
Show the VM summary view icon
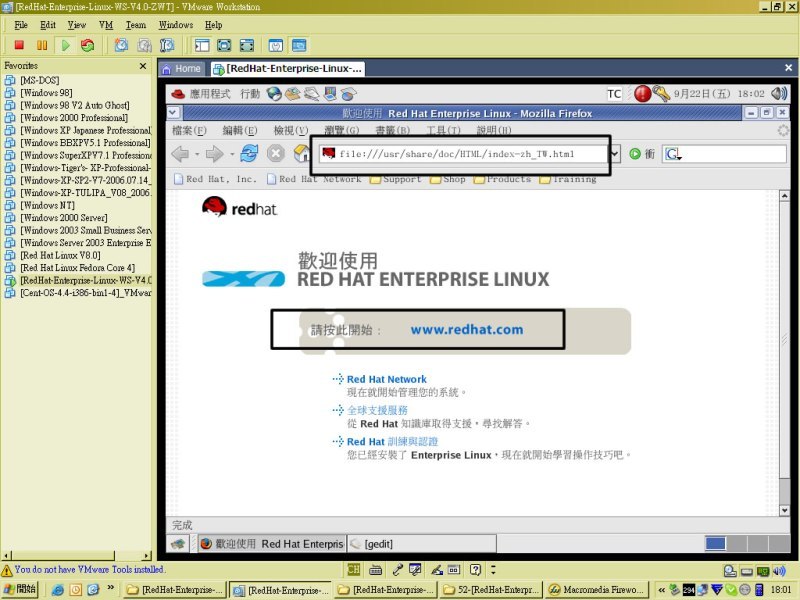click(276, 45)
